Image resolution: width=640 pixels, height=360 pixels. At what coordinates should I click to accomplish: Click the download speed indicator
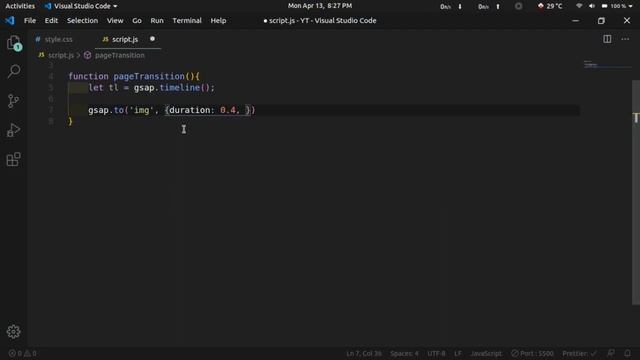click(451, 7)
